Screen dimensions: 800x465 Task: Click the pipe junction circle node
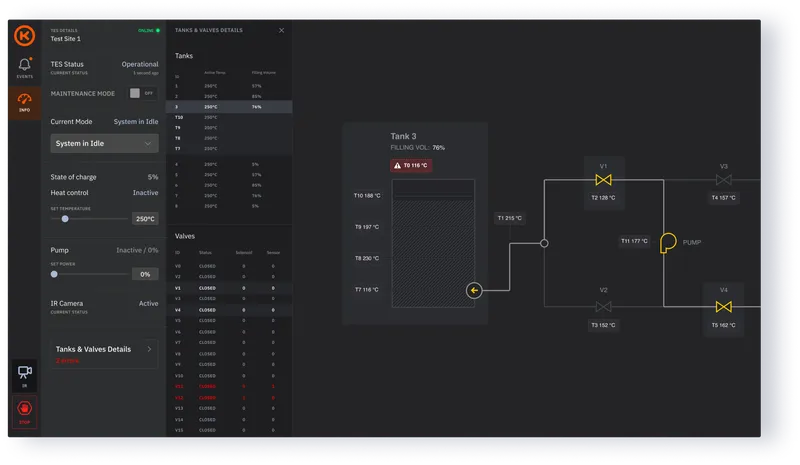point(544,243)
